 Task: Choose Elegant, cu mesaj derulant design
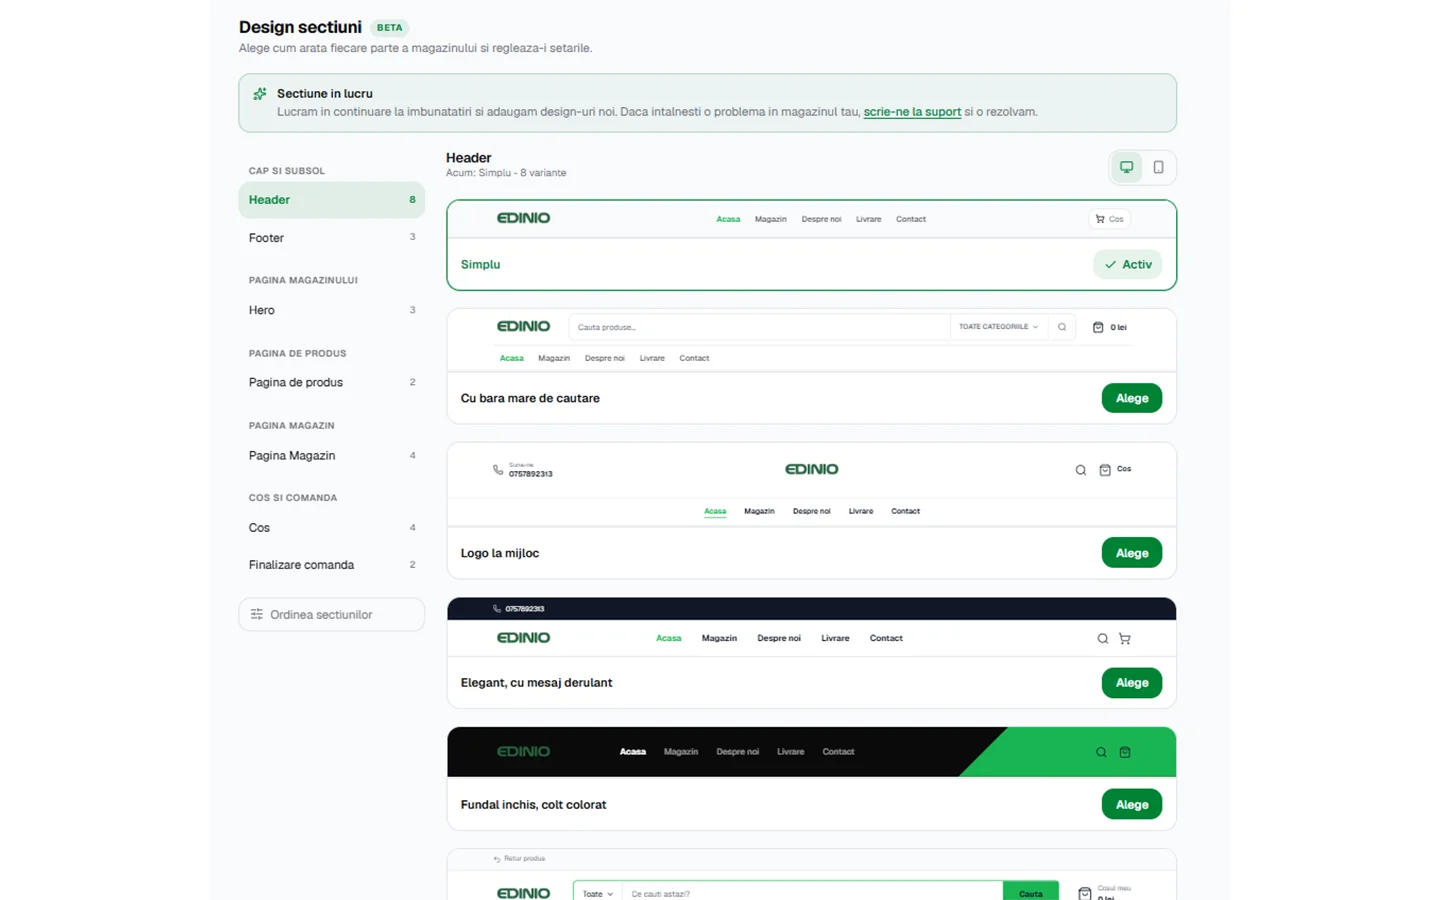pos(1131,683)
